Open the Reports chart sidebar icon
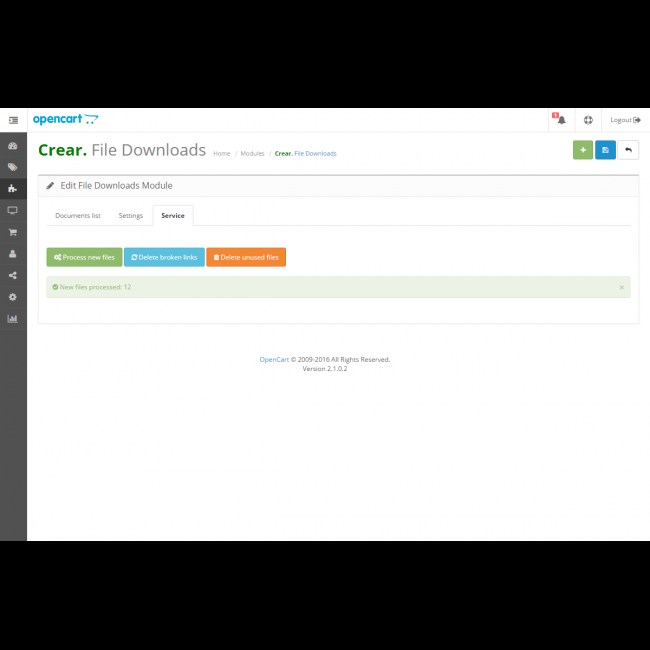650x650 pixels. tap(13, 319)
